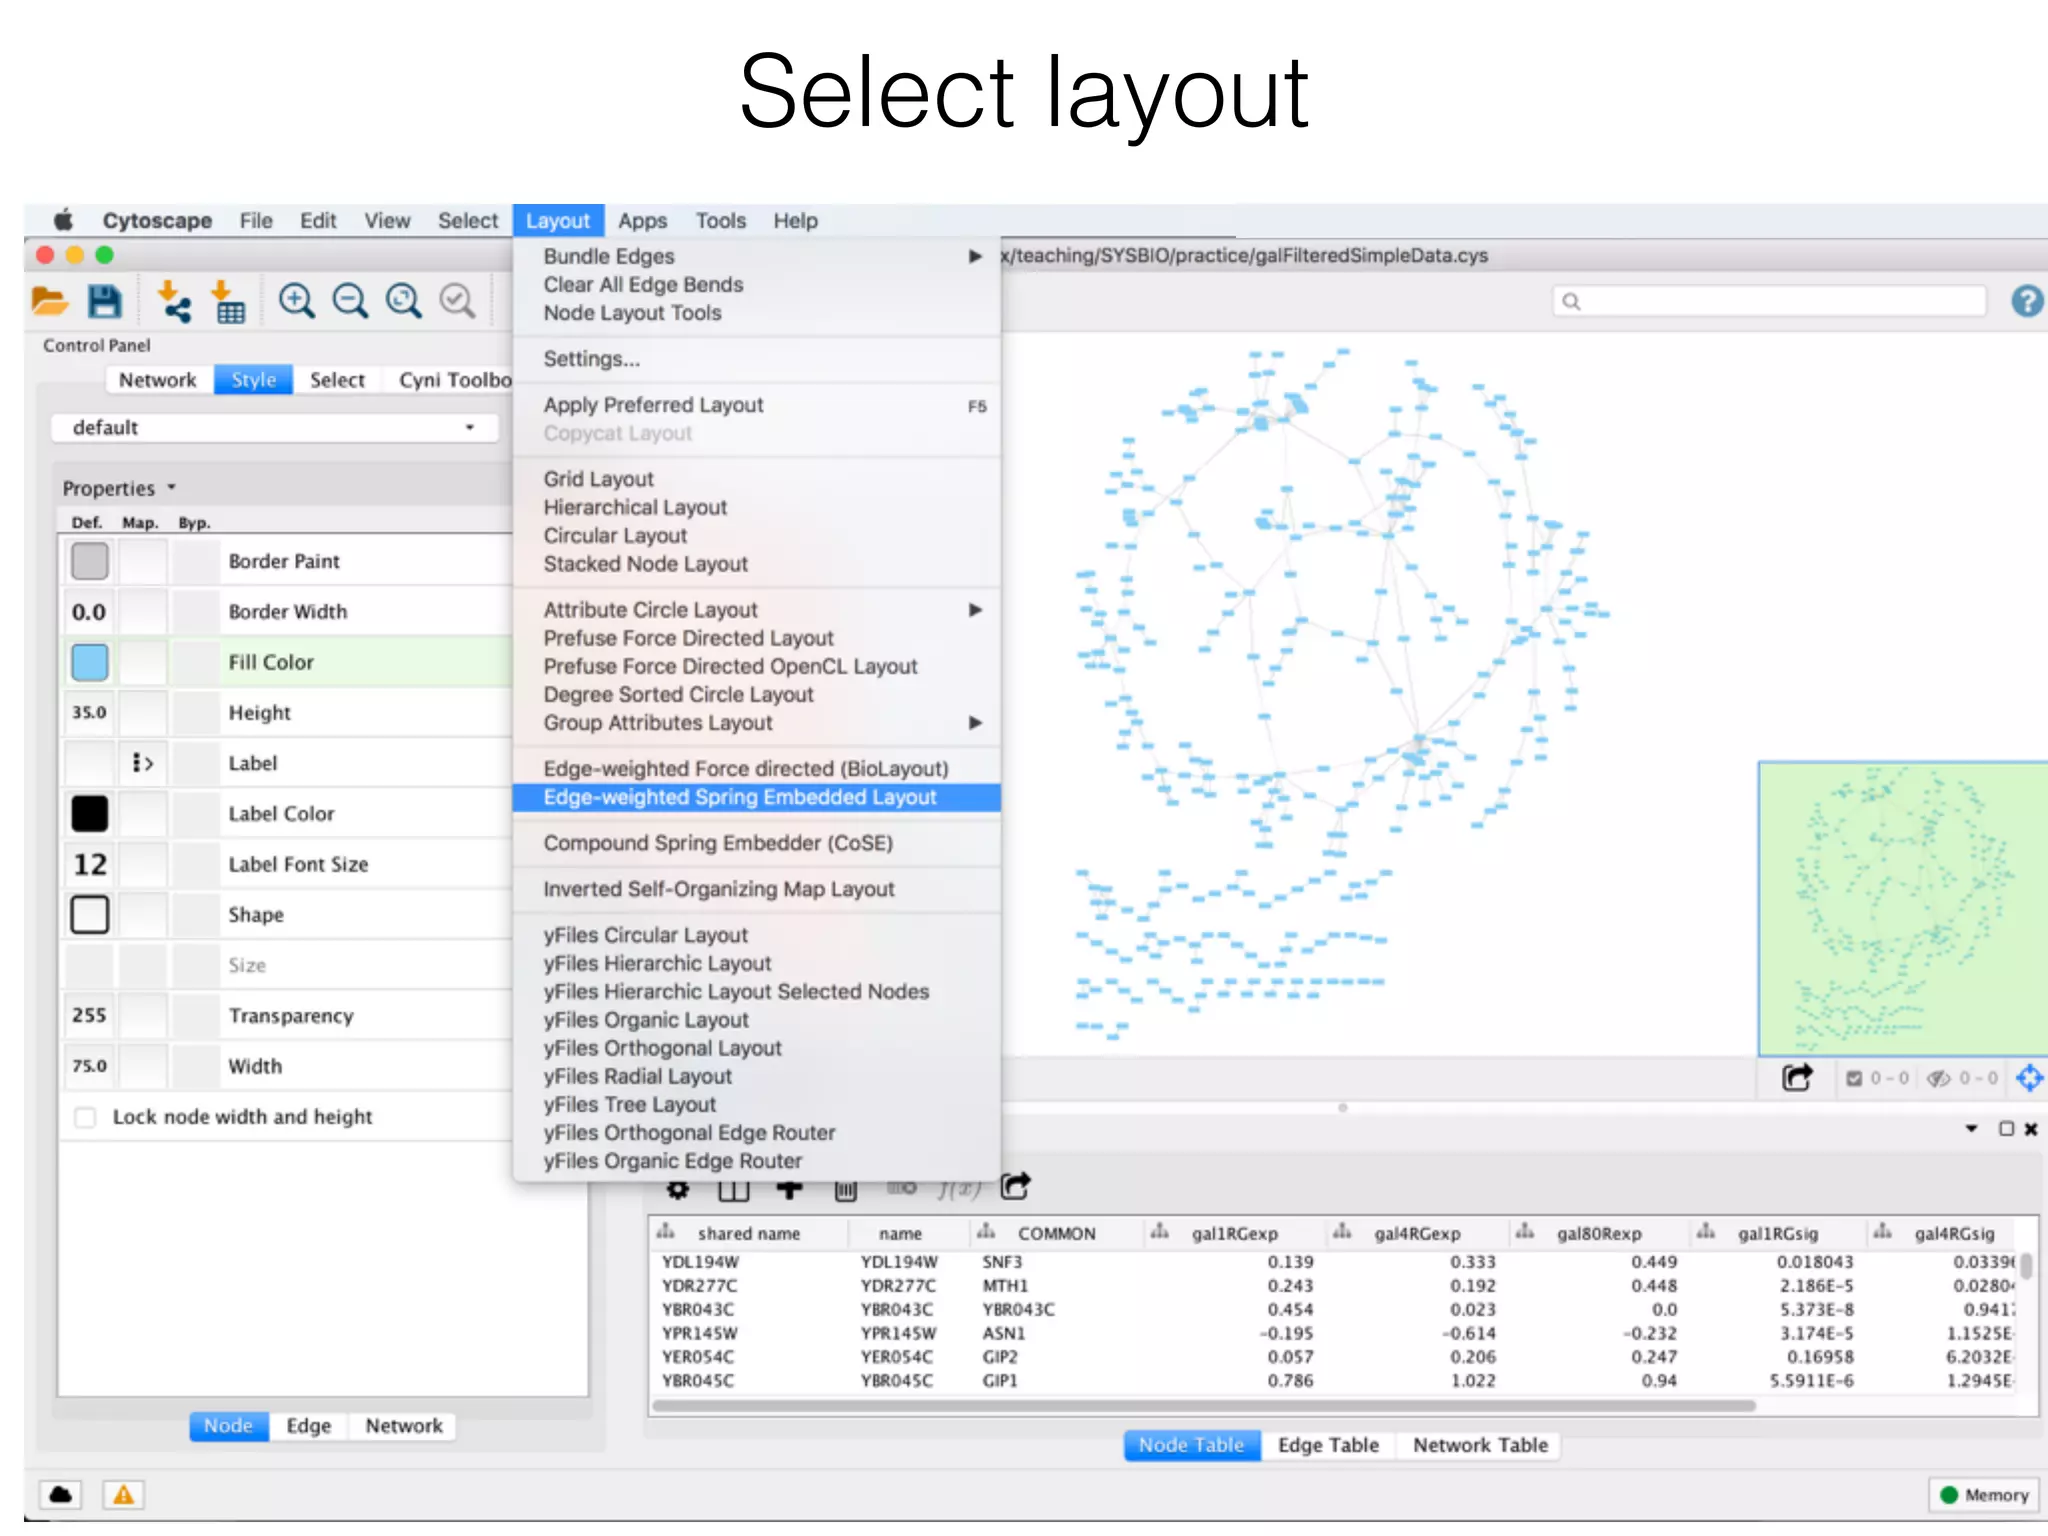Click the cloud icon in the status bar

click(x=61, y=1494)
